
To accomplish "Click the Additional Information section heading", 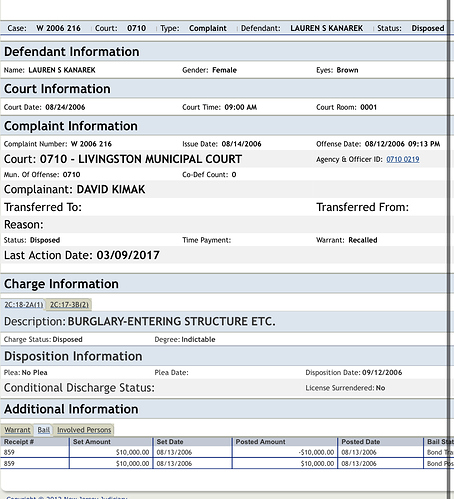I will click(71, 409).
